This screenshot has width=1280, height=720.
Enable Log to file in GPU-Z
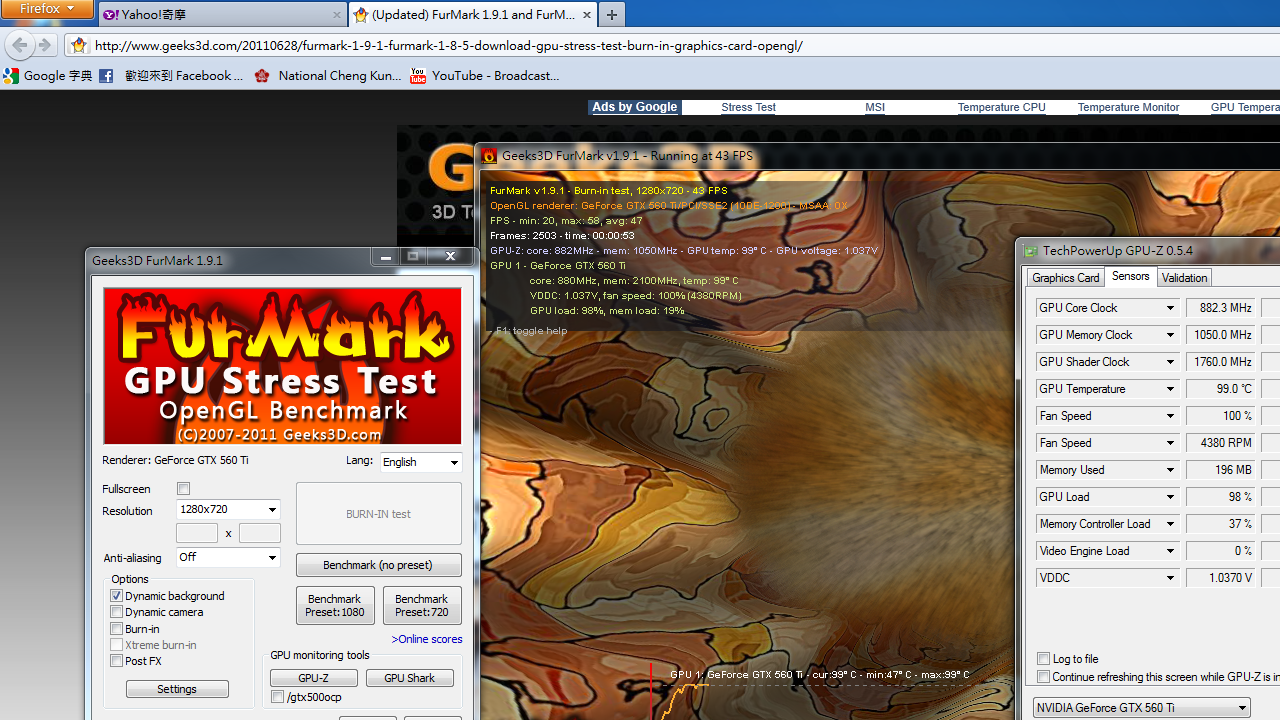(x=1043, y=659)
